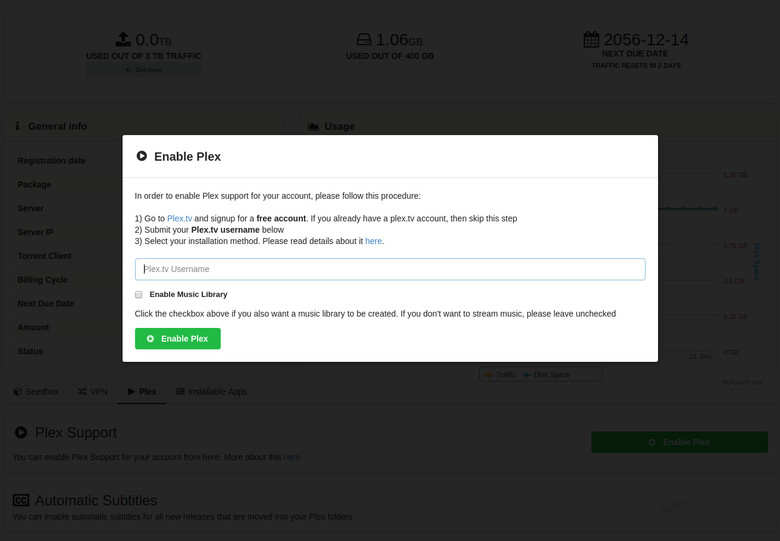Image resolution: width=780 pixels, height=541 pixels.
Task: Click the Highcharts.com credit link
Action: click(742, 382)
